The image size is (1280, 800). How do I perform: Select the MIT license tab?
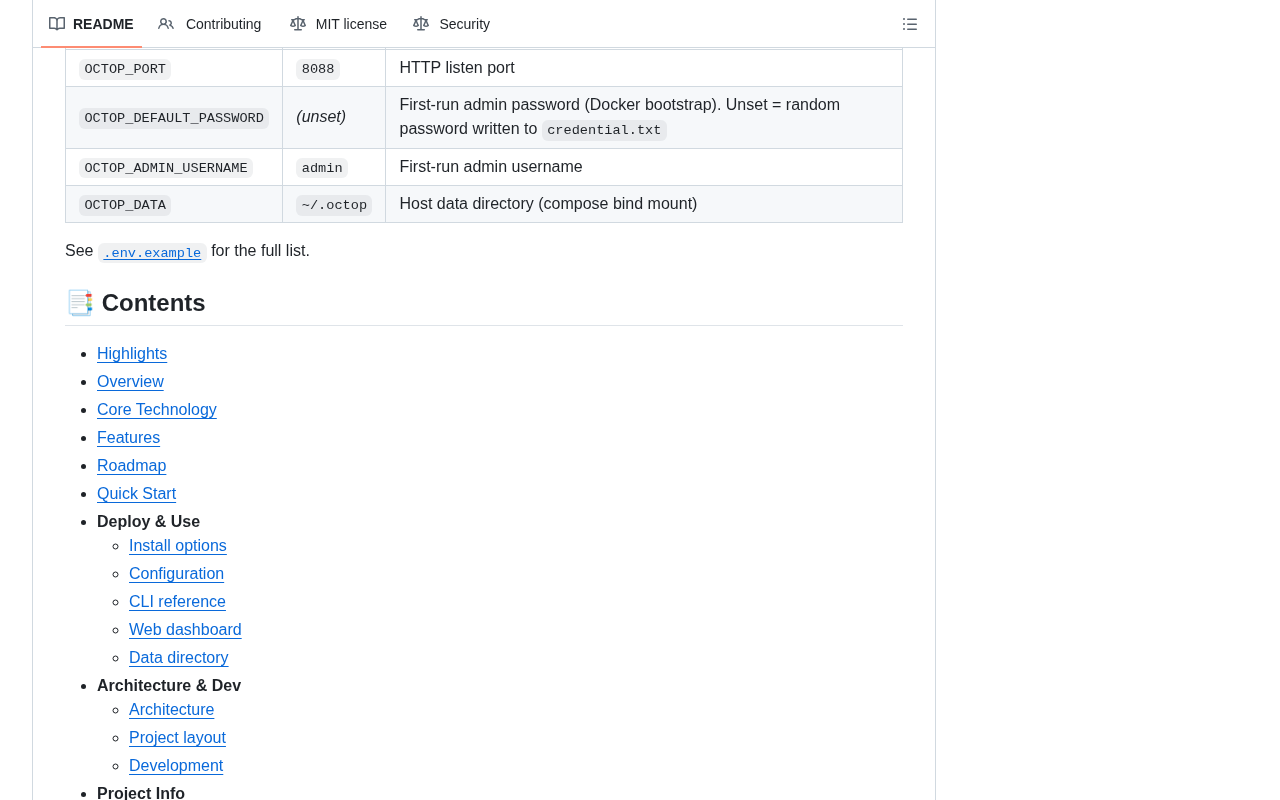coord(338,24)
